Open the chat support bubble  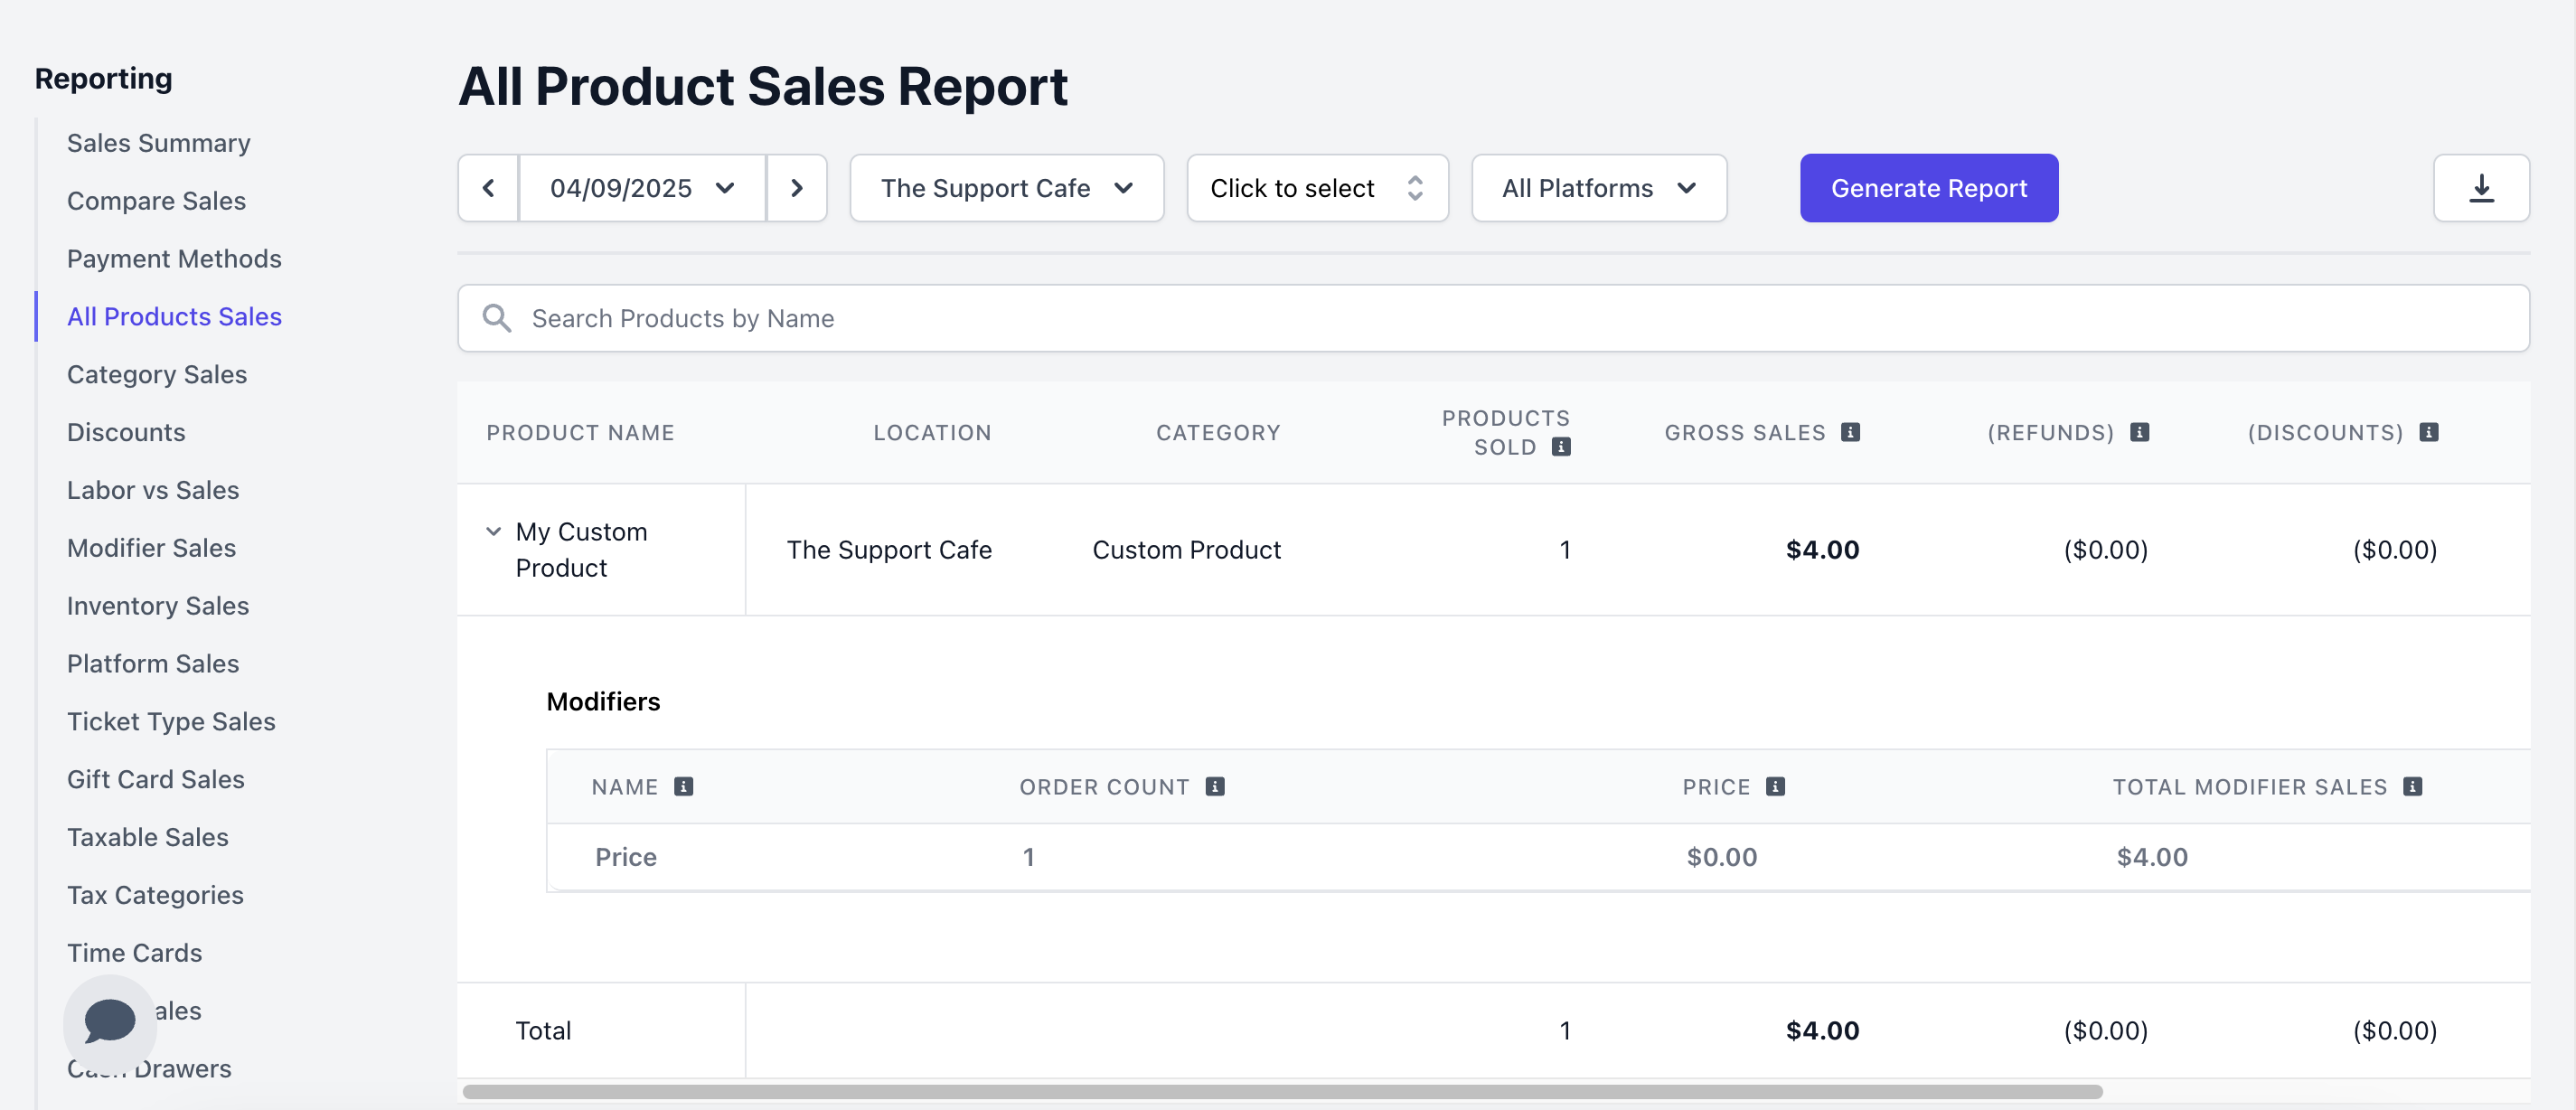(x=109, y=1021)
